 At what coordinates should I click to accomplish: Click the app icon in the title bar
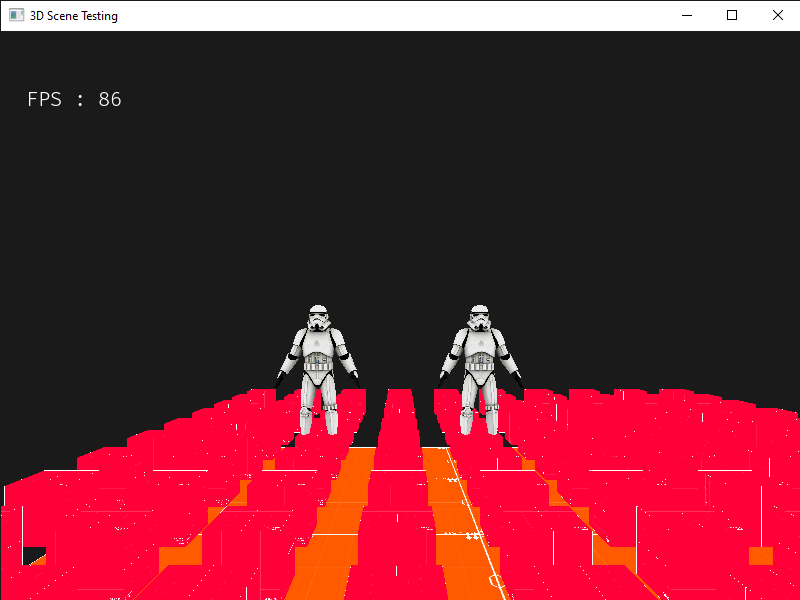[16, 15]
